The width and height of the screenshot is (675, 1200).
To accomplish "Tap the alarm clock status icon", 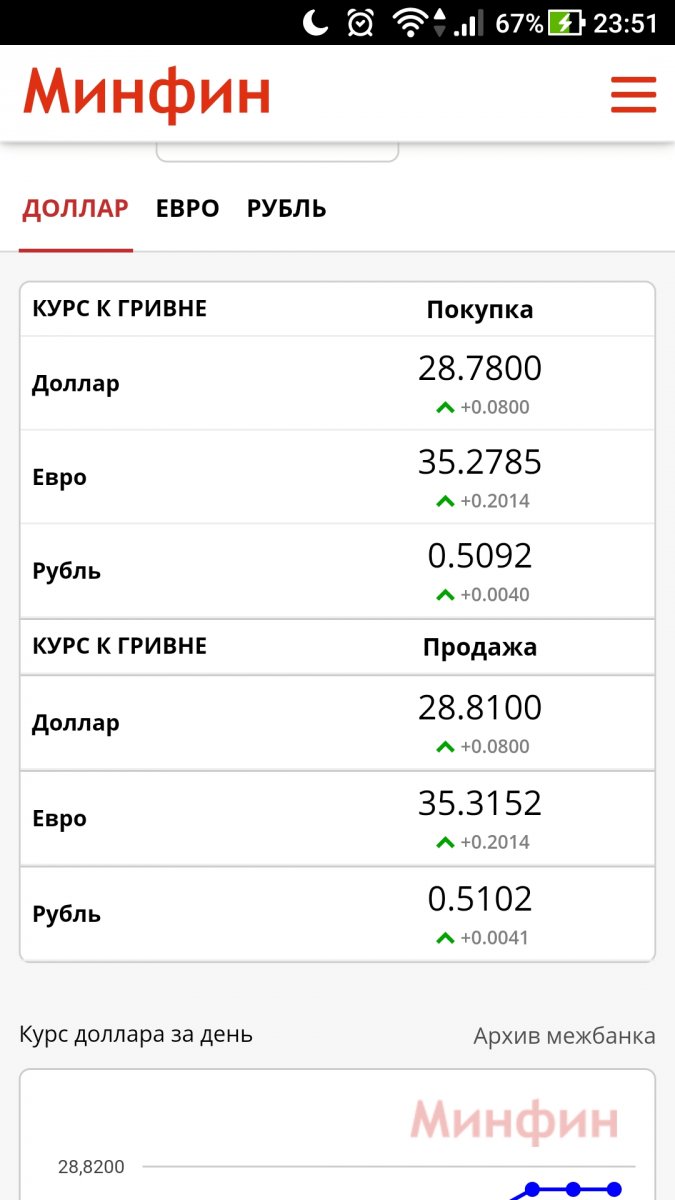I will pyautogui.click(x=361, y=22).
